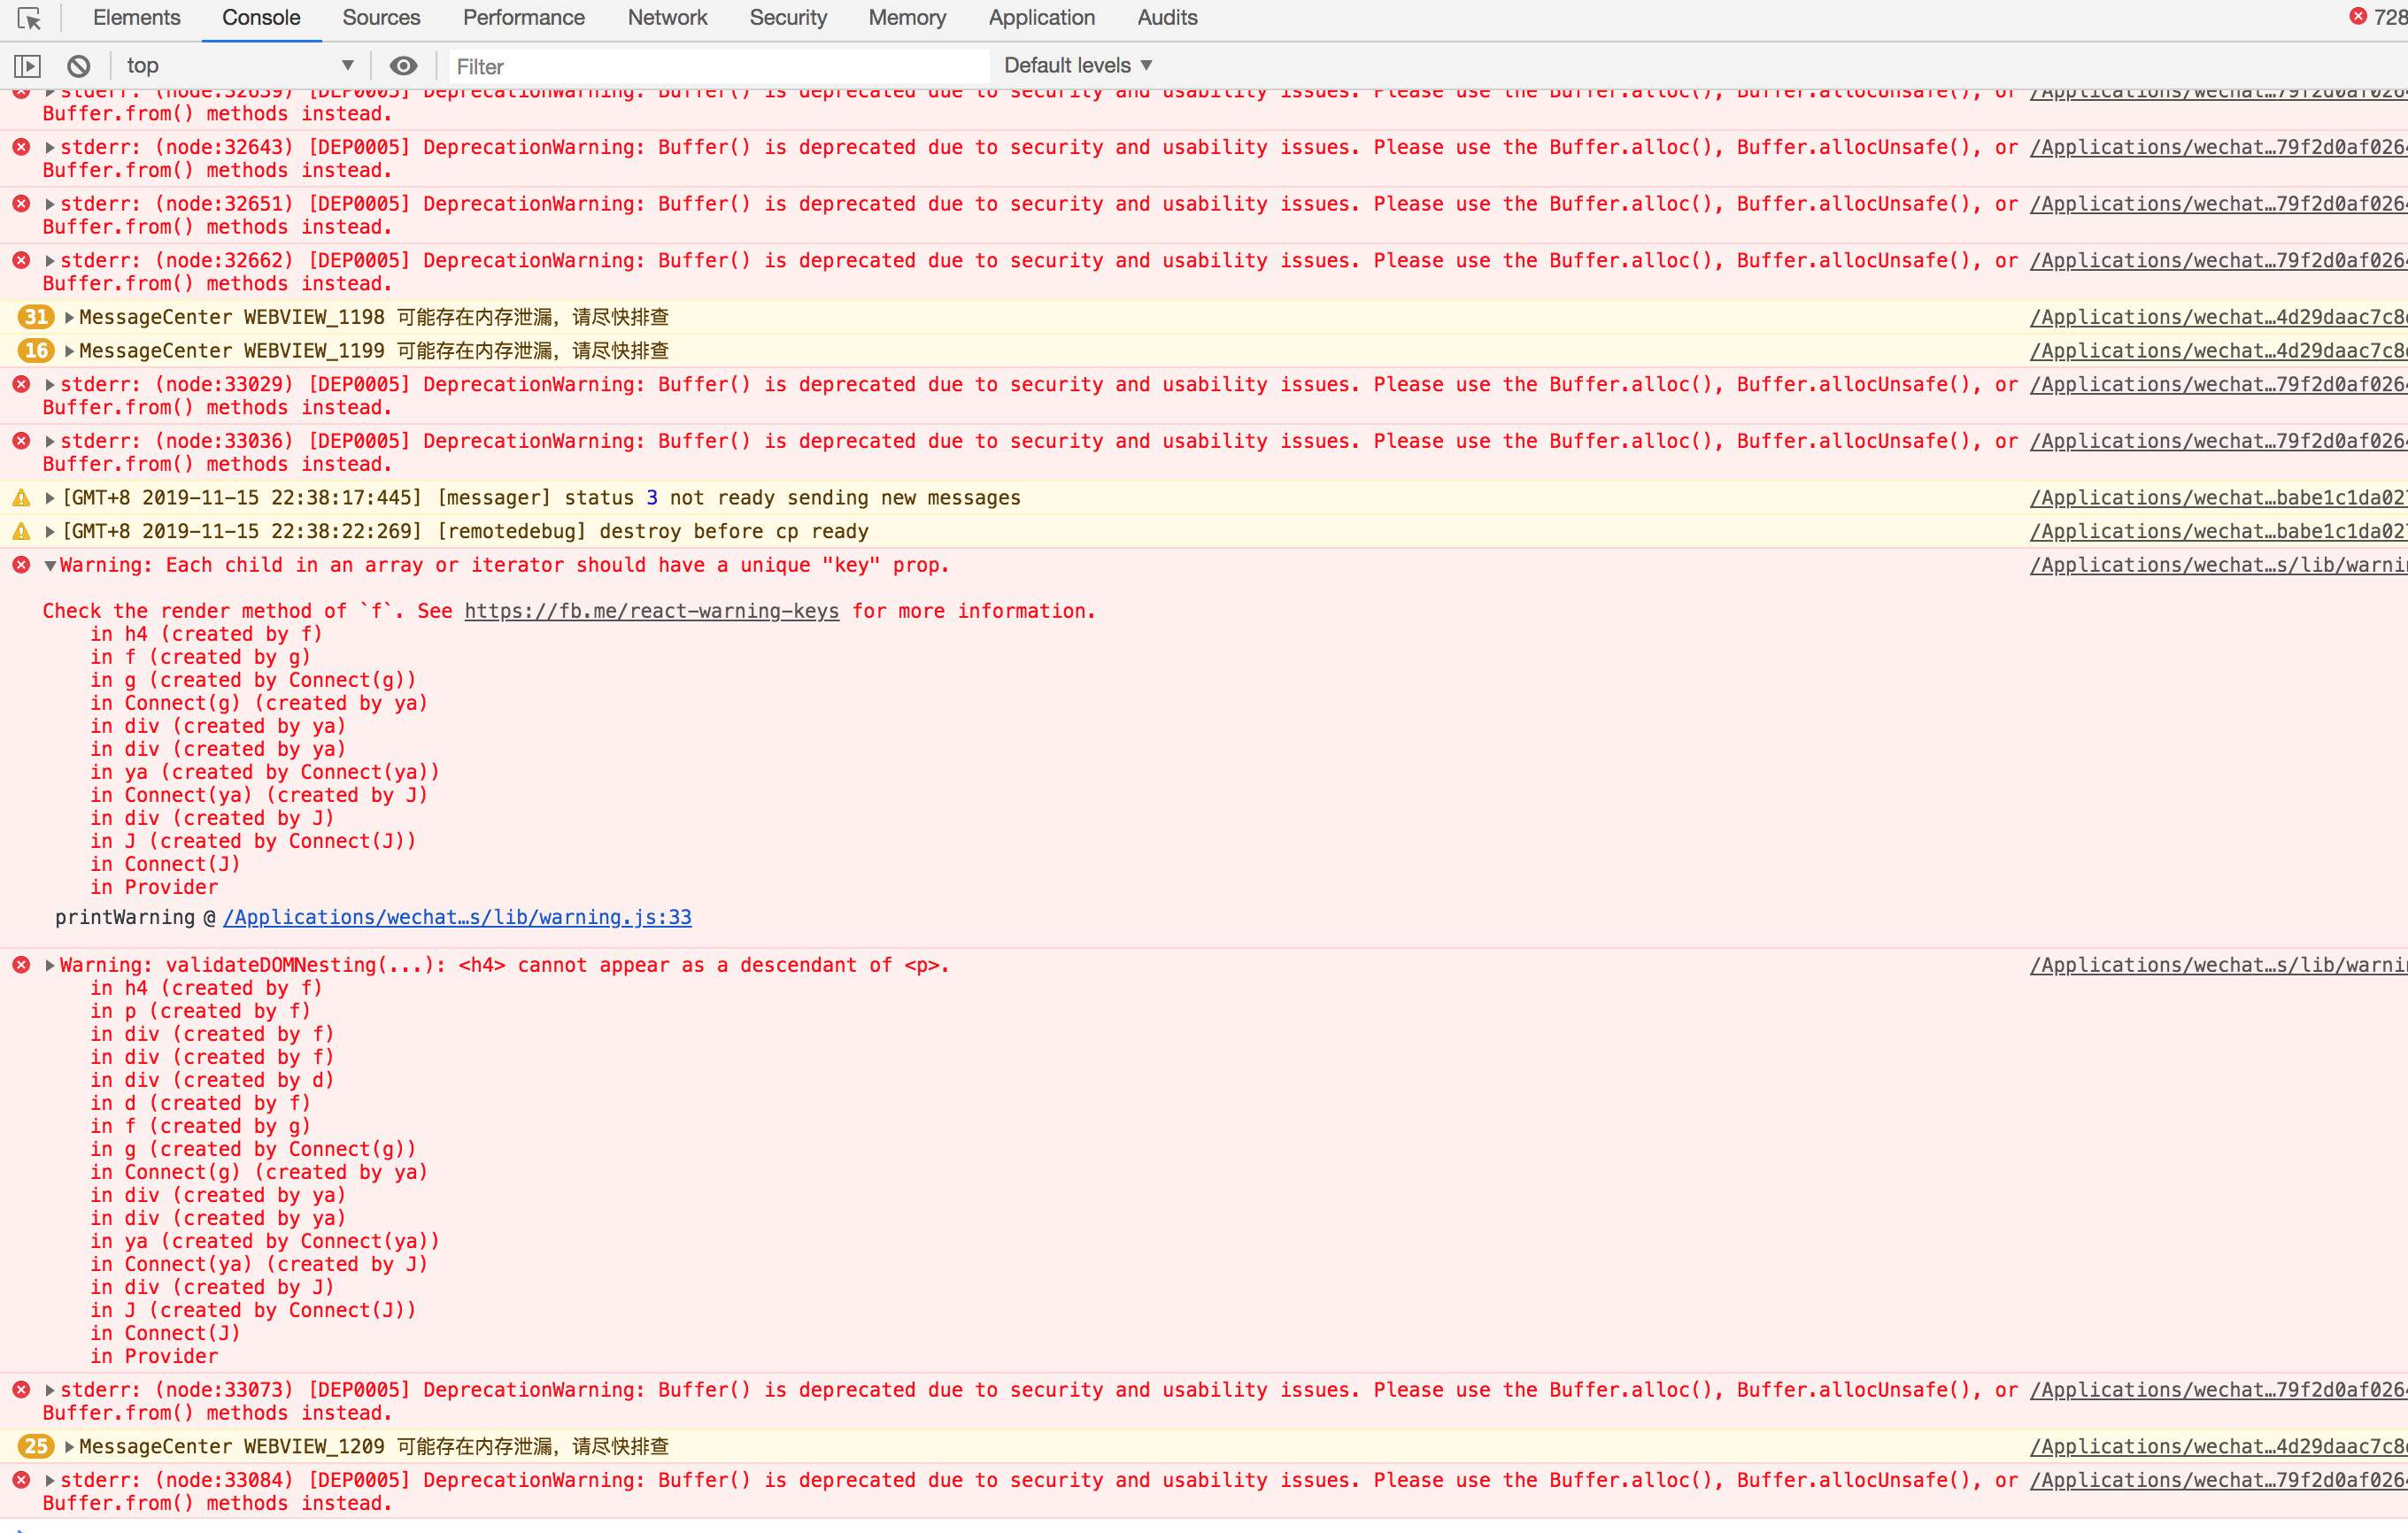The width and height of the screenshot is (2408, 1533).
Task: Open source link for remotedebug destroy warning
Action: [2218, 533]
